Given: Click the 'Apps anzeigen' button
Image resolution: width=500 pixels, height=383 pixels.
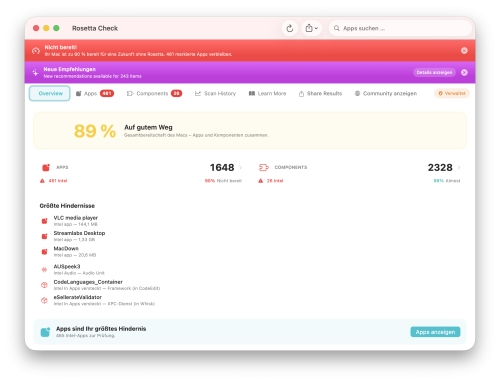Looking at the screenshot, I should 435,332.
